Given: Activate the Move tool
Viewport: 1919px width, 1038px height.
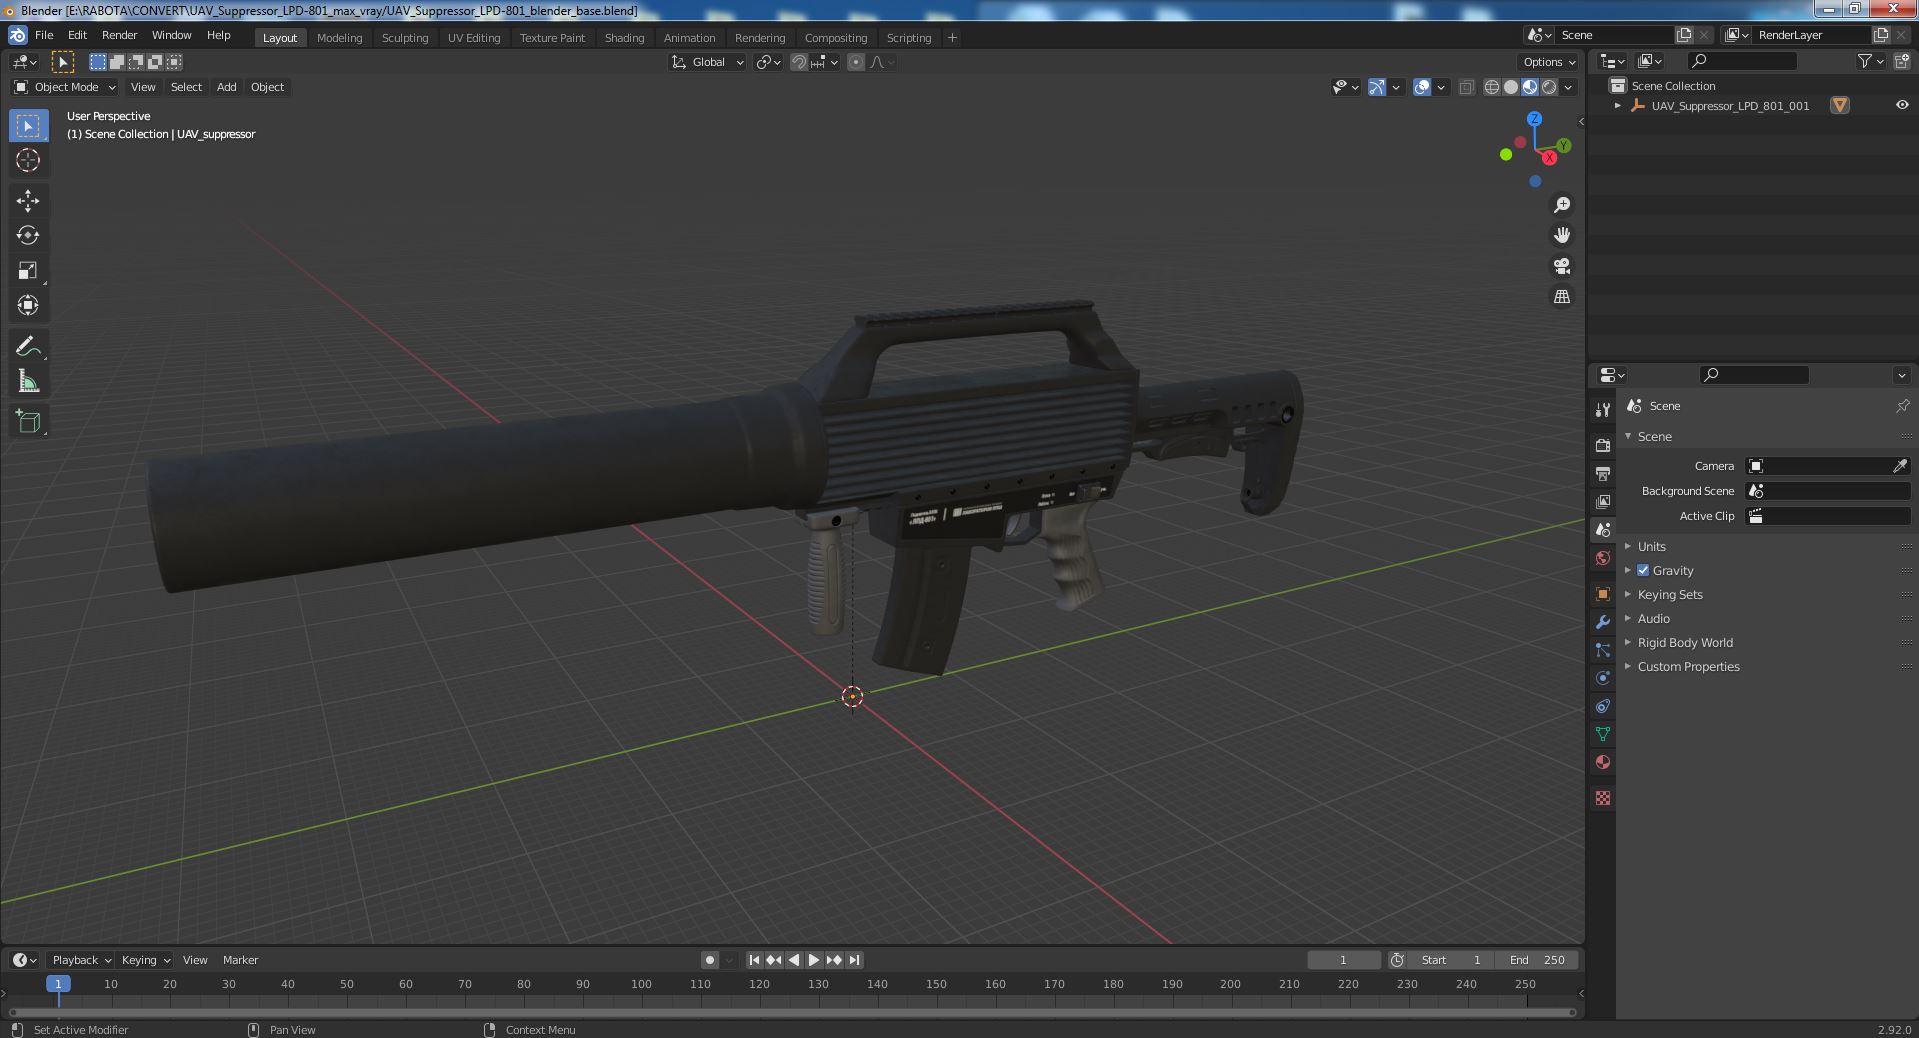Looking at the screenshot, I should [x=28, y=201].
